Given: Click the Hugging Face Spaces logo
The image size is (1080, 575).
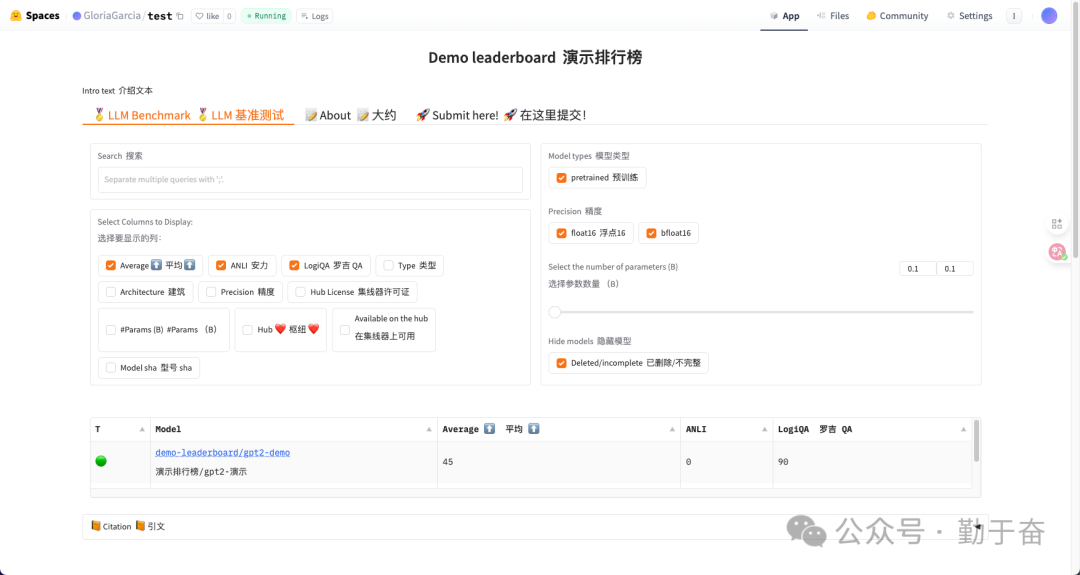Looking at the screenshot, I should pos(35,16).
